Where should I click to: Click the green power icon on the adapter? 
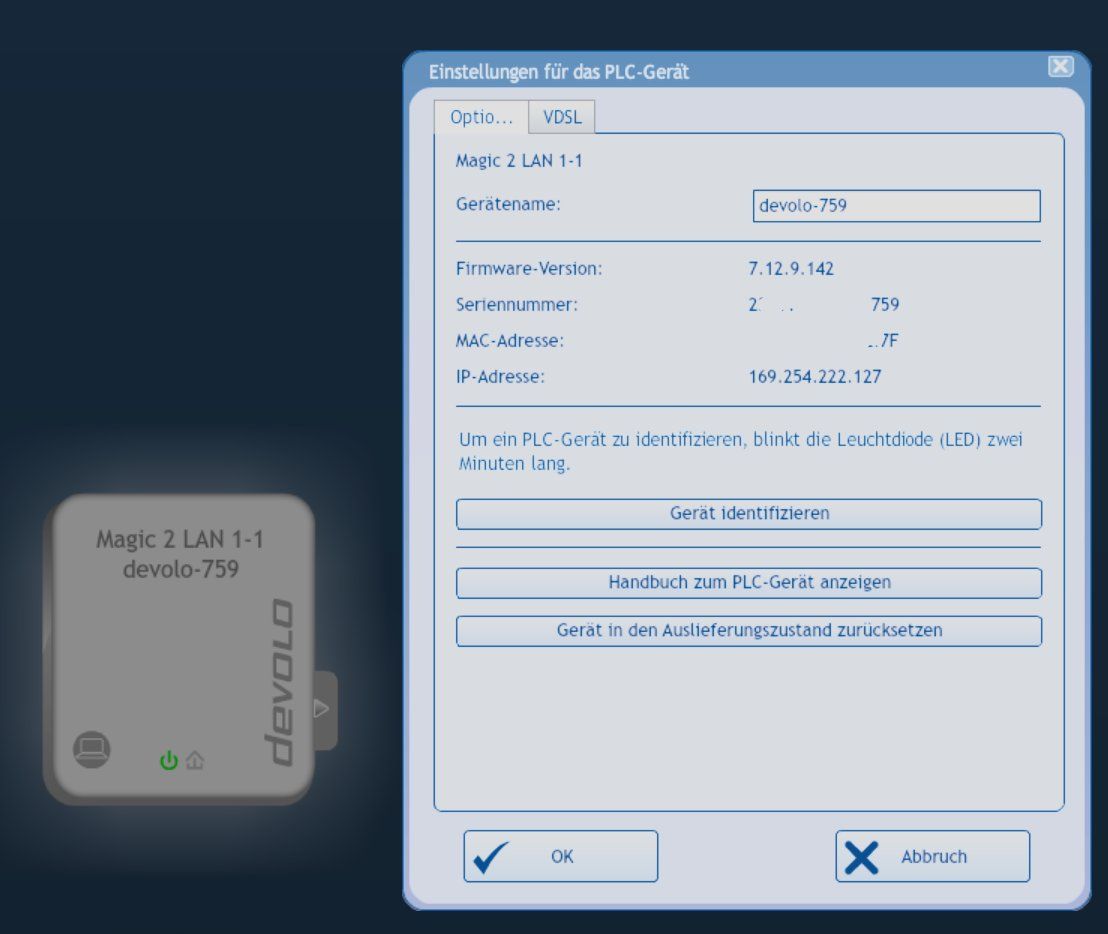169,760
